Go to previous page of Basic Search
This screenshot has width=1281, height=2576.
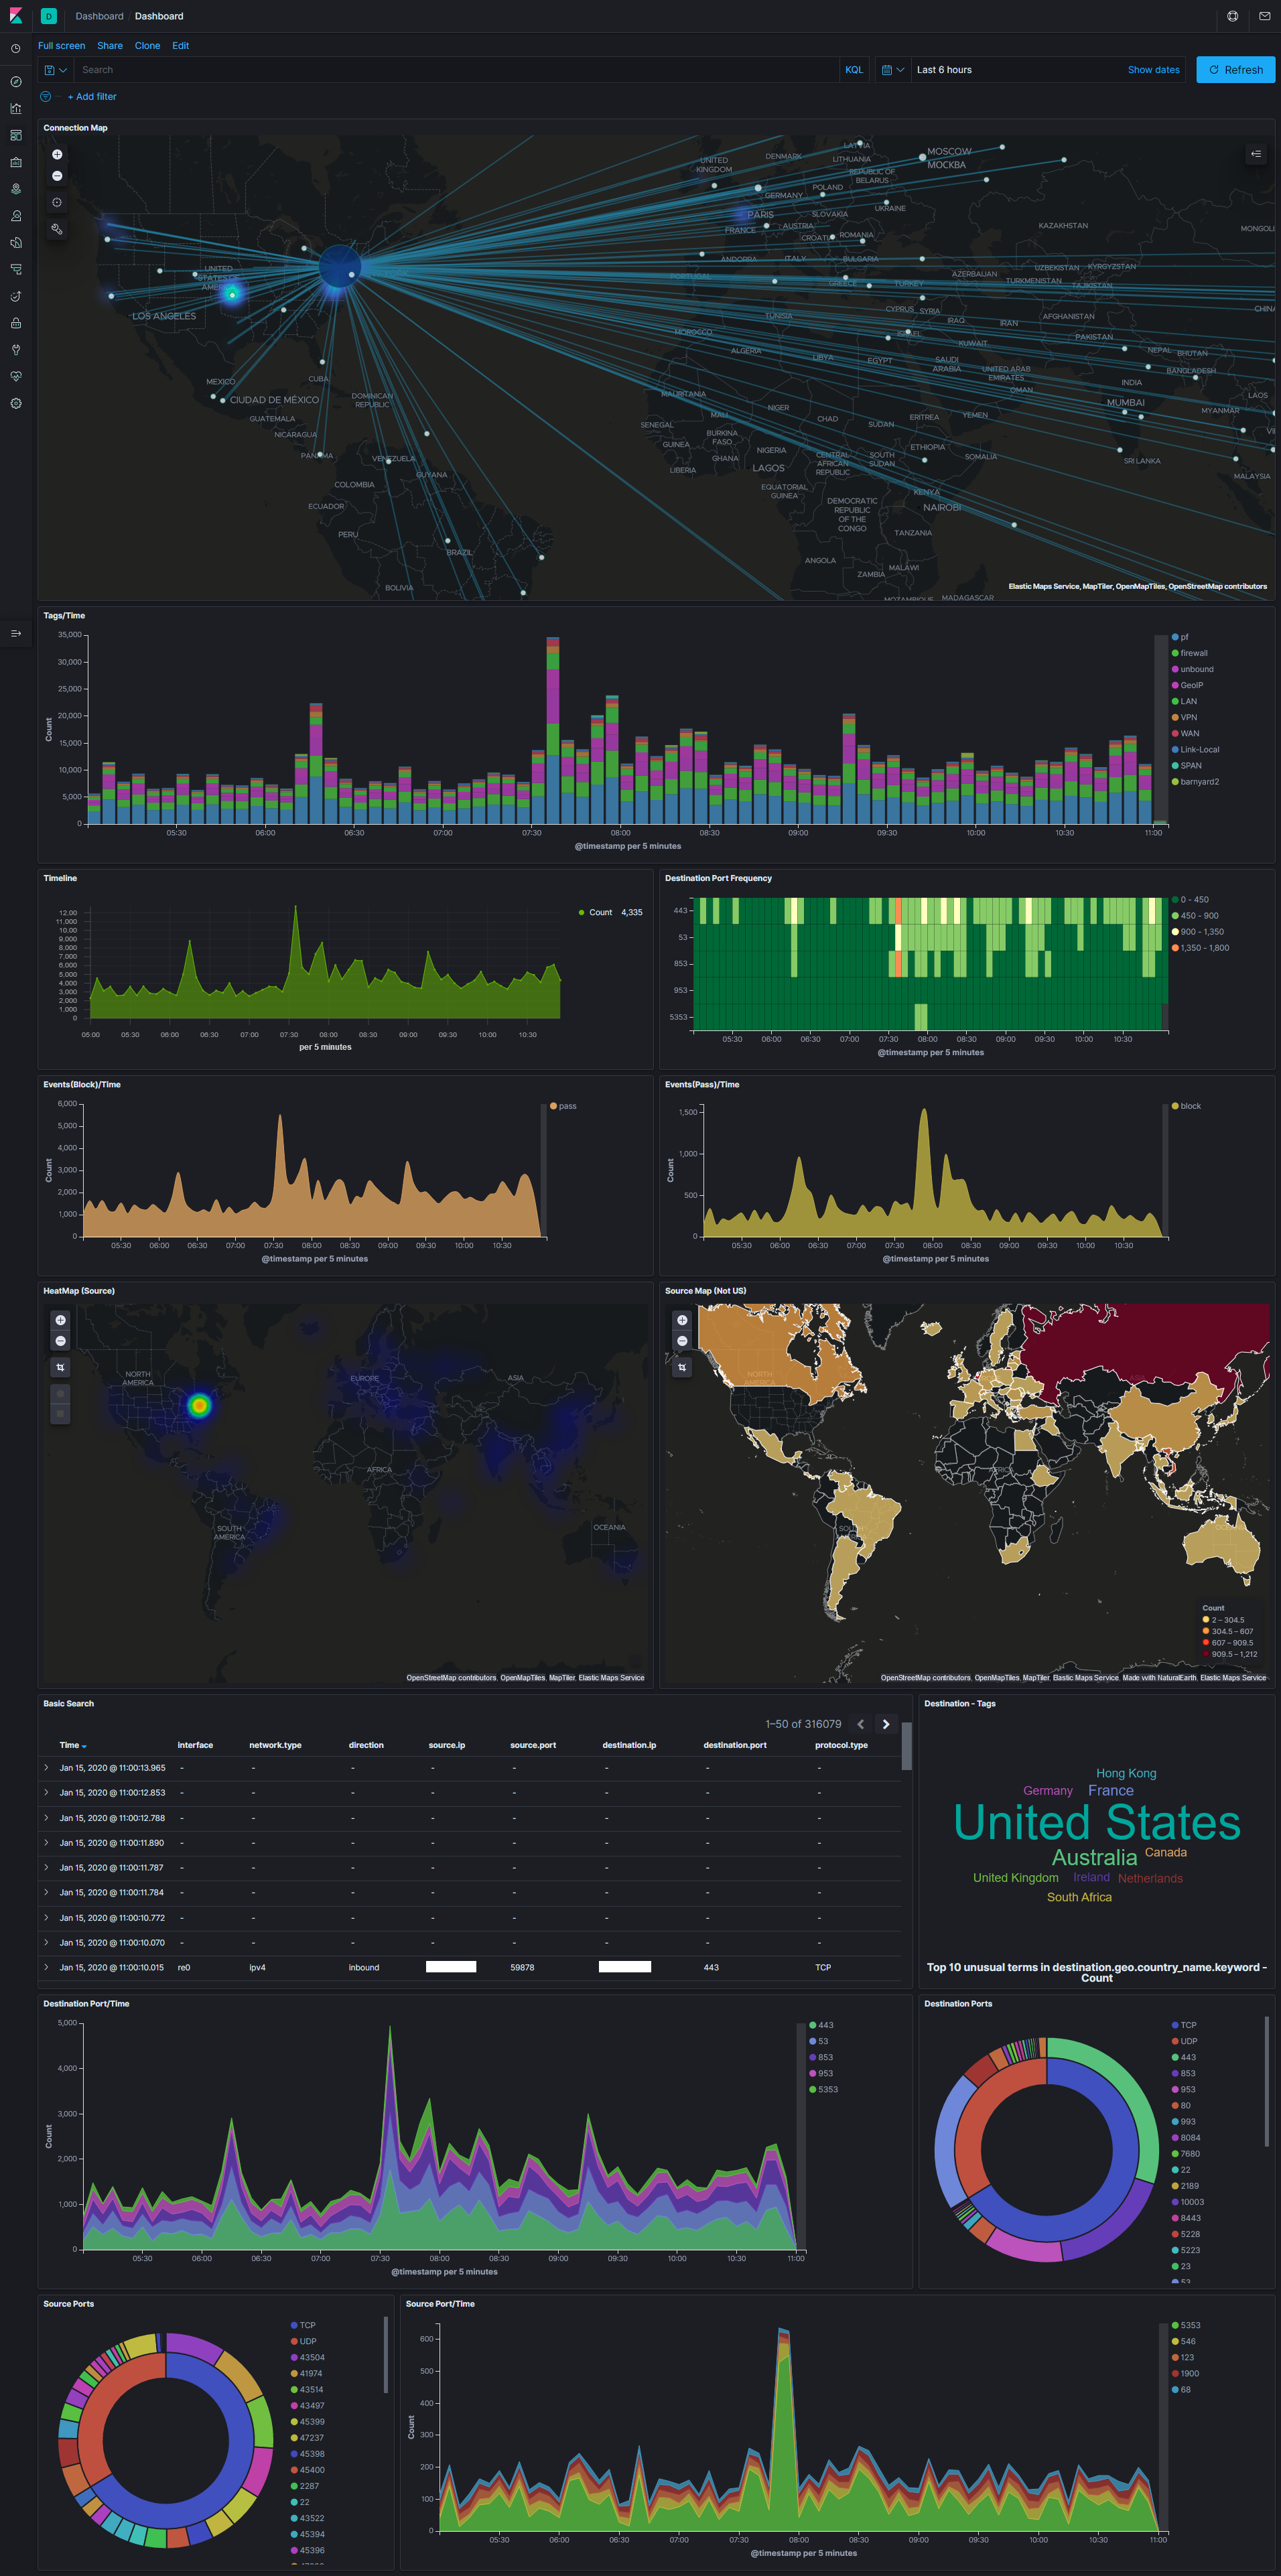pos(860,1724)
